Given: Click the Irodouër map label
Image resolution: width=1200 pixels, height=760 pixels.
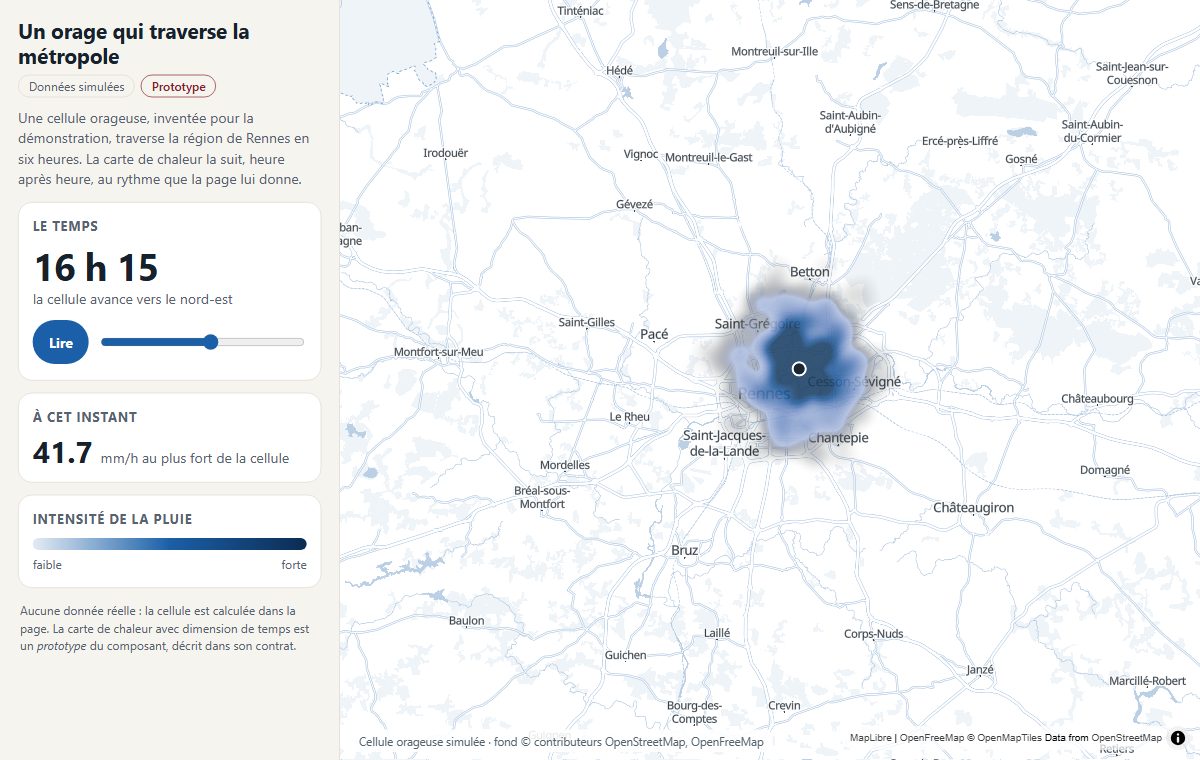Looking at the screenshot, I should pyautogui.click(x=446, y=153).
